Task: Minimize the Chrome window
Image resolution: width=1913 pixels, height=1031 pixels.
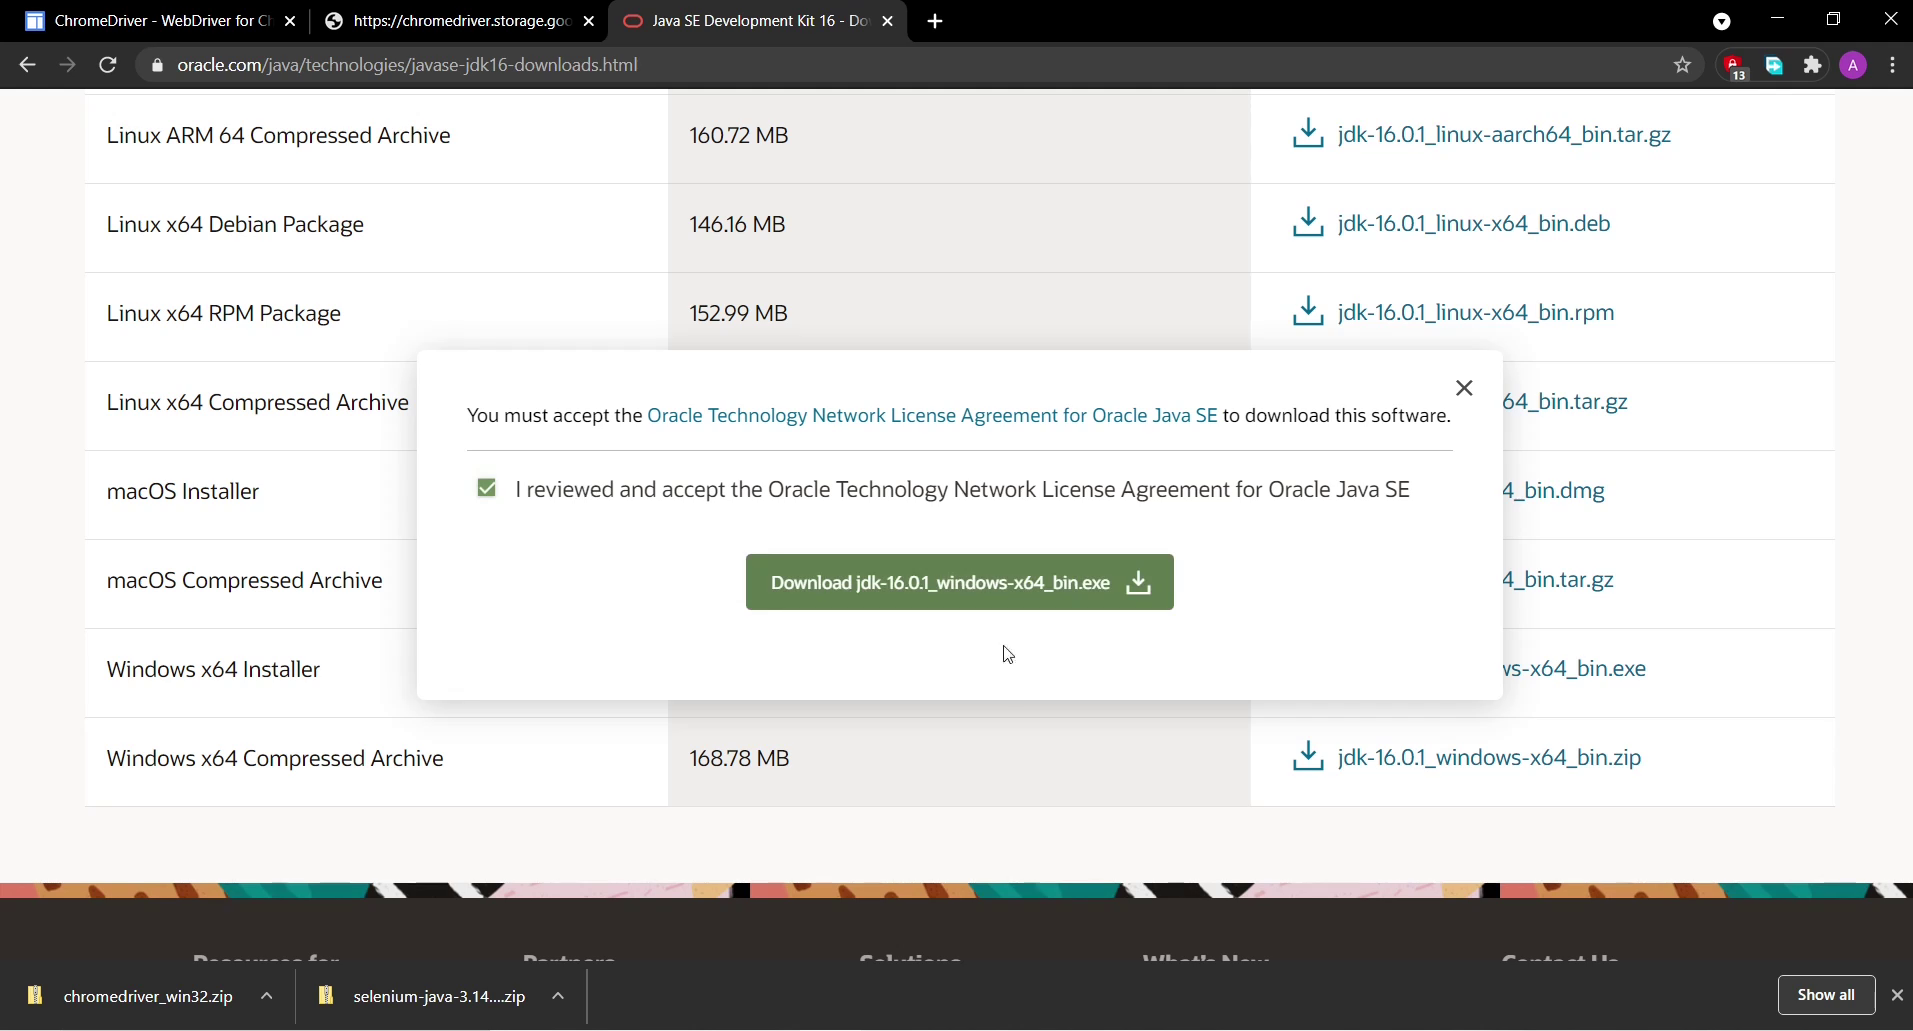Action: click(x=1778, y=20)
